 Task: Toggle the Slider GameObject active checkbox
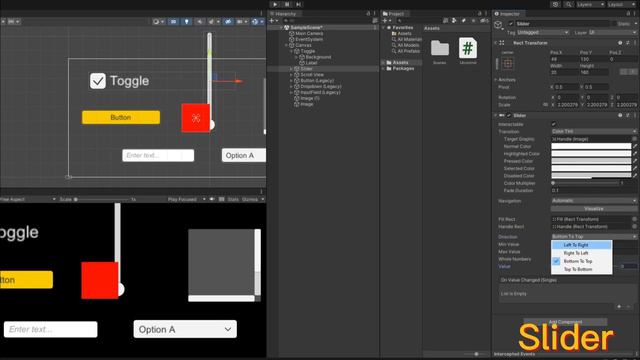(511, 24)
